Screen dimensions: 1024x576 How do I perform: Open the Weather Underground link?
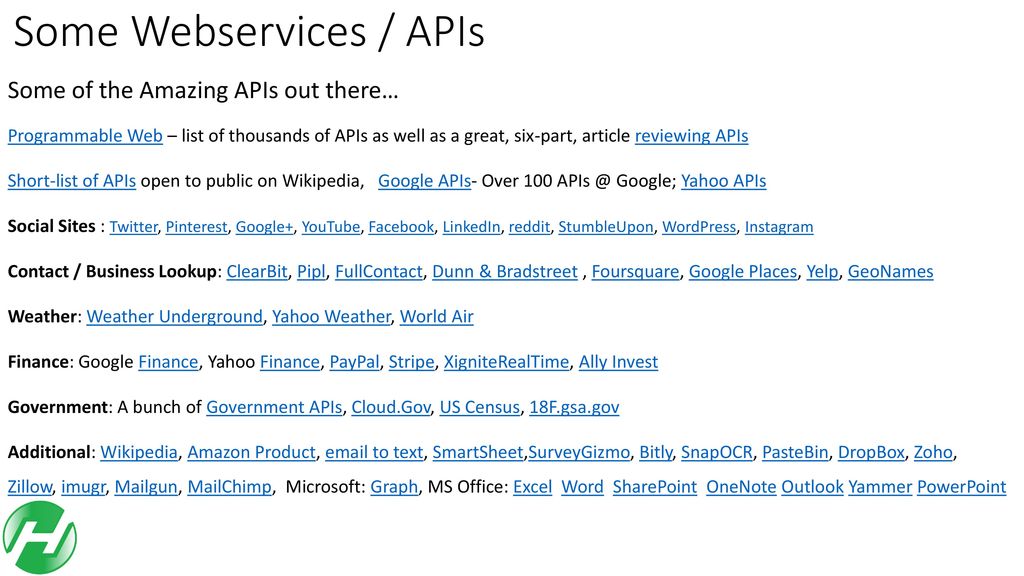click(x=174, y=317)
